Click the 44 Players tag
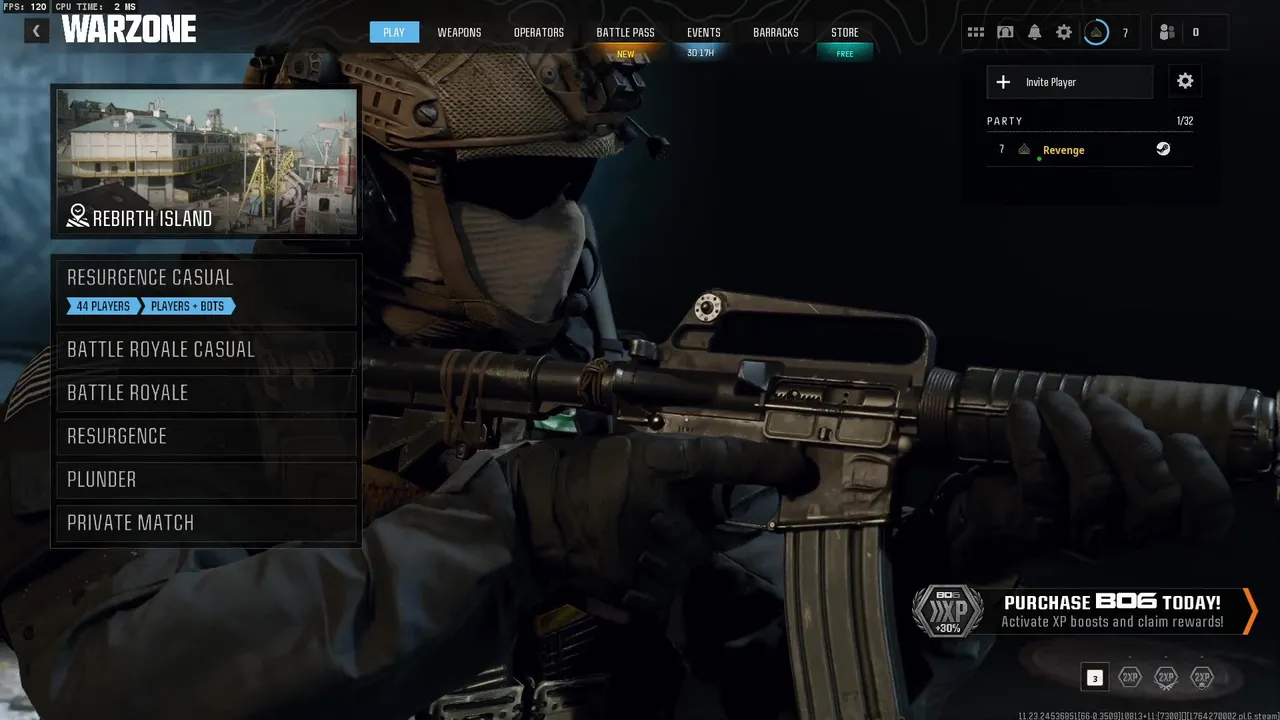1280x720 pixels. [102, 306]
